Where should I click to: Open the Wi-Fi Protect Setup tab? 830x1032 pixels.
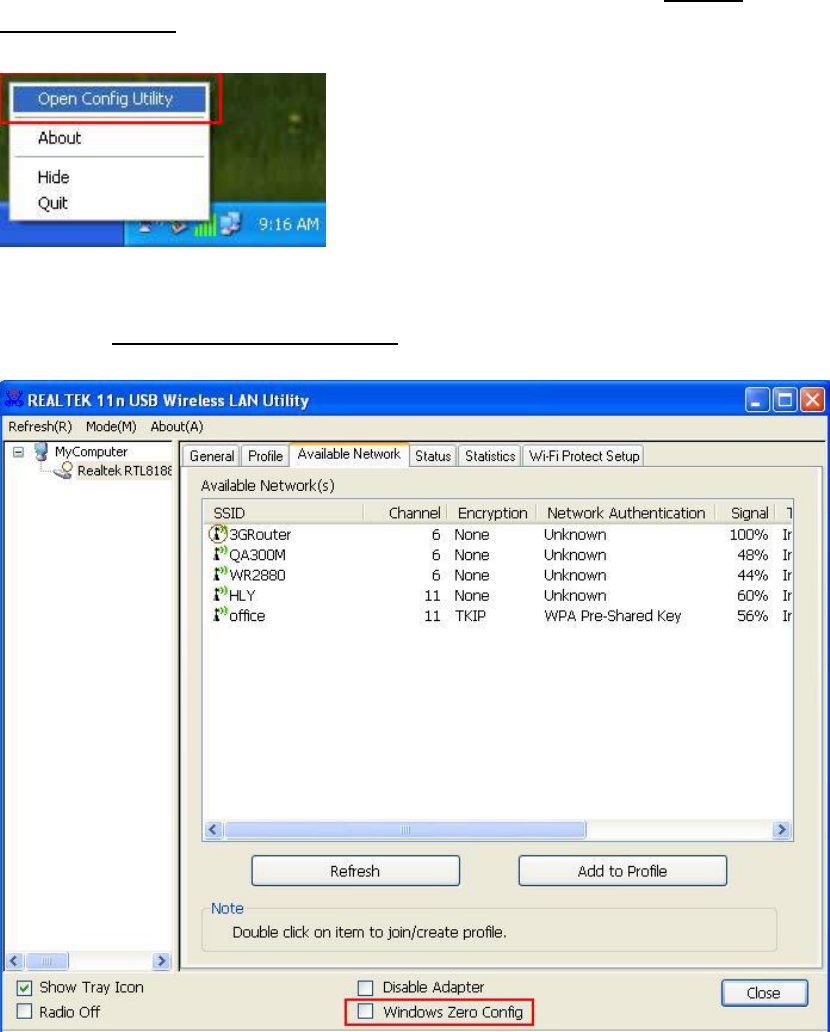(584, 455)
